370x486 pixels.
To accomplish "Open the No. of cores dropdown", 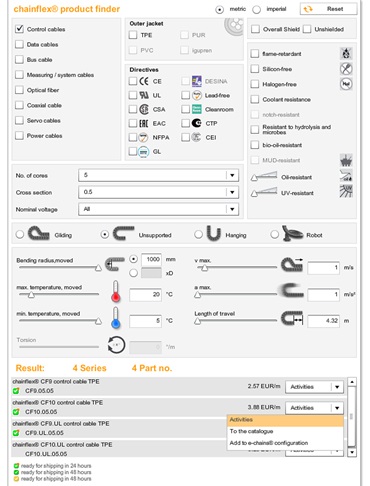I will (x=159, y=175).
